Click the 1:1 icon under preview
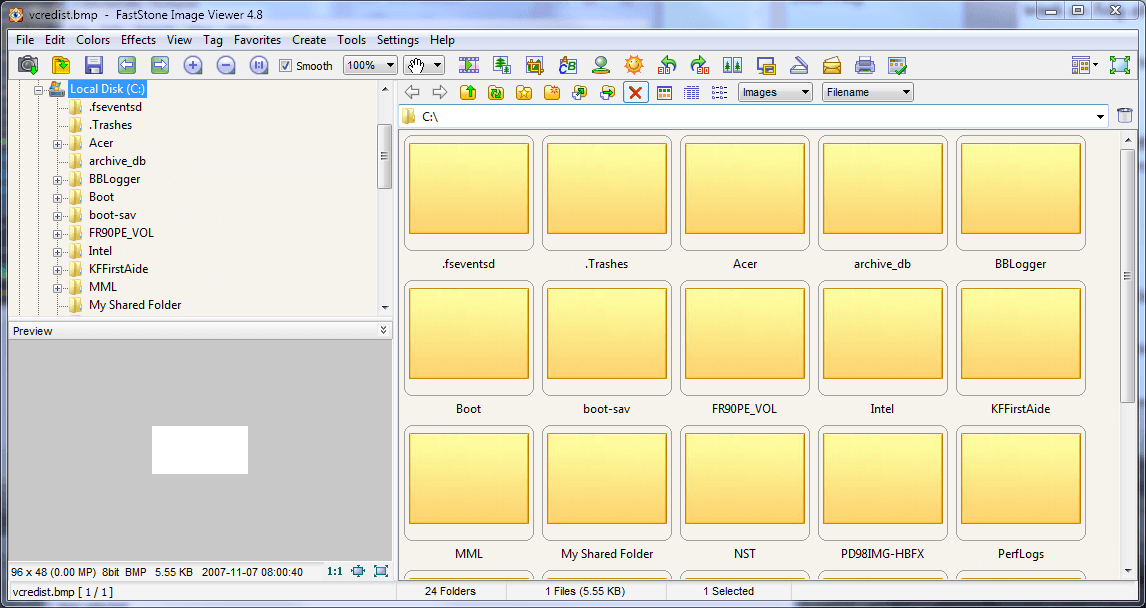The width and height of the screenshot is (1146, 608). point(335,571)
